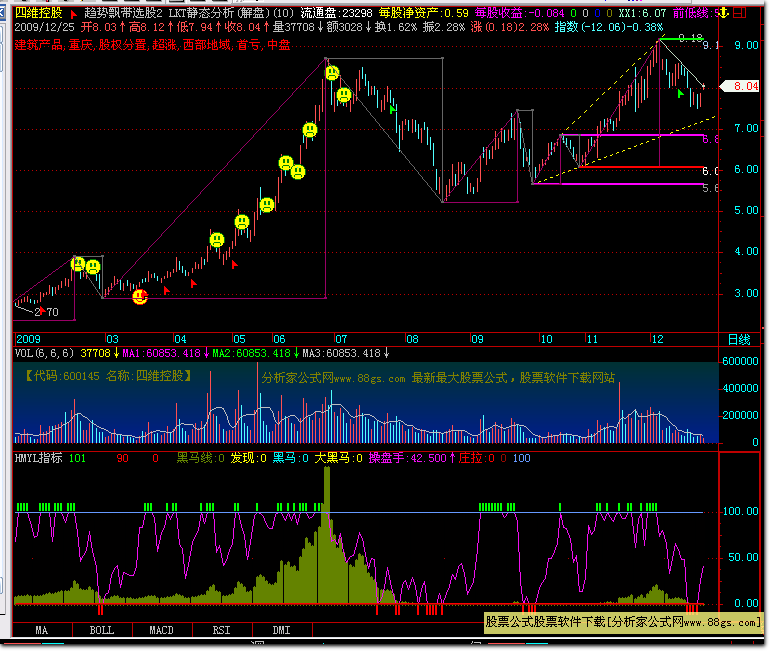Click the red smiley marker at chart bottom

pos(140,296)
